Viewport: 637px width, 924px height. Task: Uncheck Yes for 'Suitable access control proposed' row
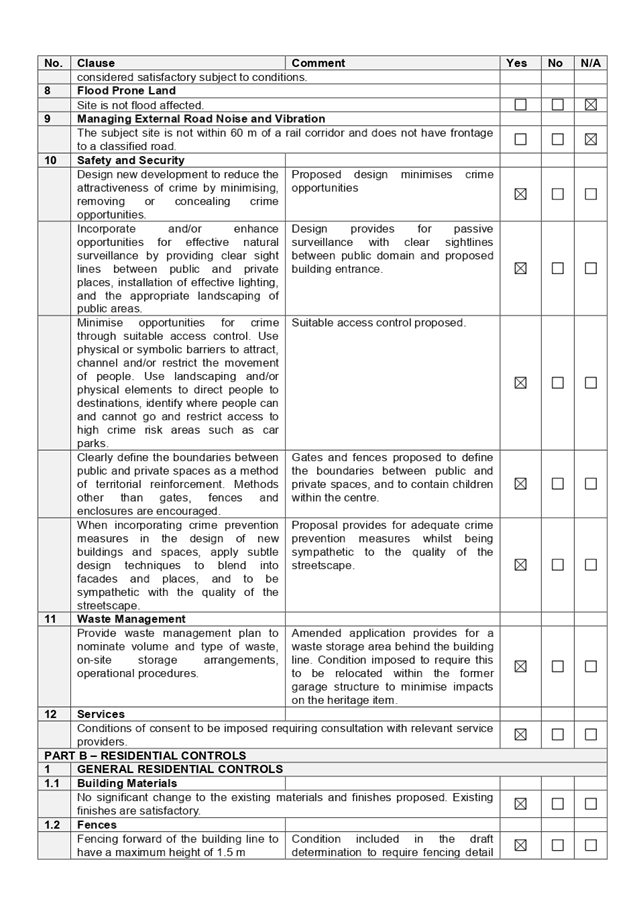pos(520,382)
